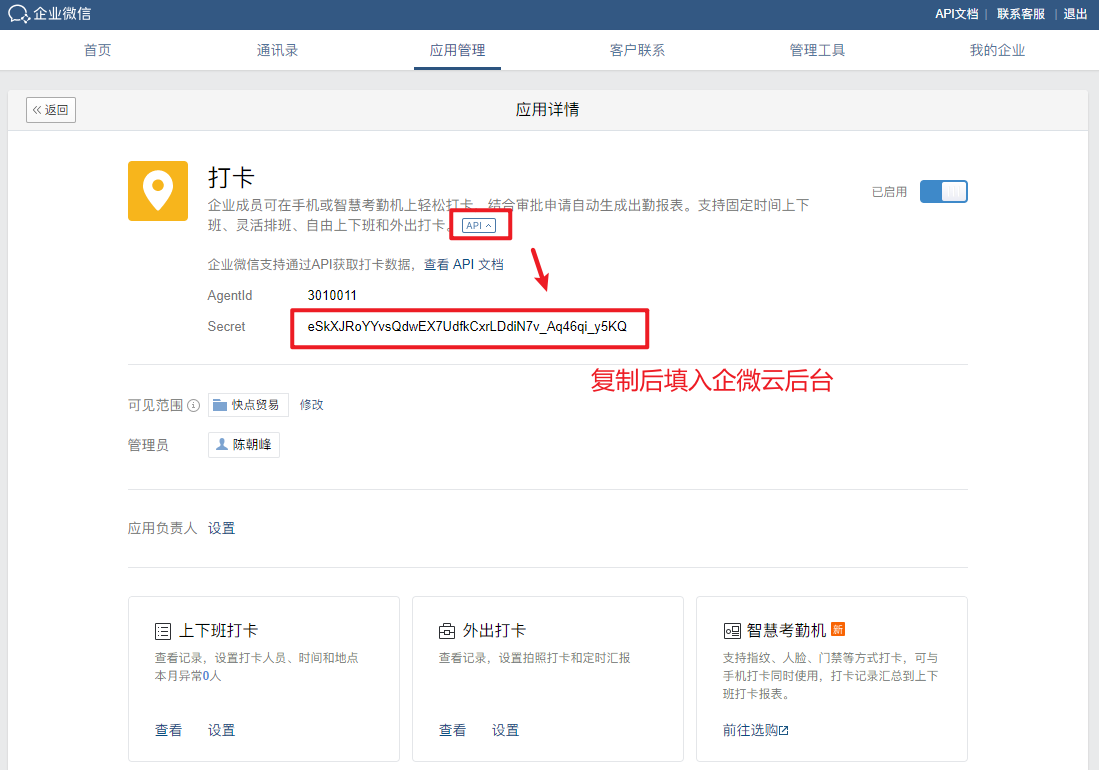1099x770 pixels.
Task: Click the 陈朝峰 administrator tag
Action: pos(244,445)
